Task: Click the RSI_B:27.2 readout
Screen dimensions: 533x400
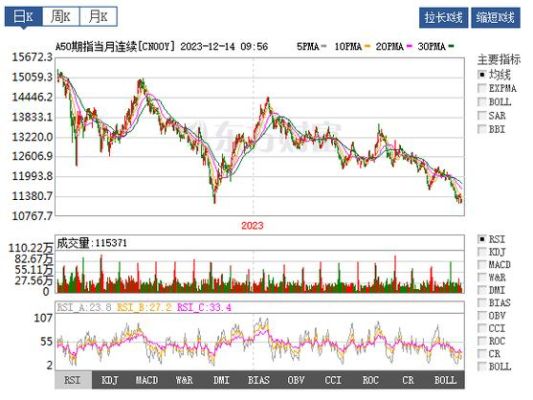Action: pyautogui.click(x=145, y=308)
